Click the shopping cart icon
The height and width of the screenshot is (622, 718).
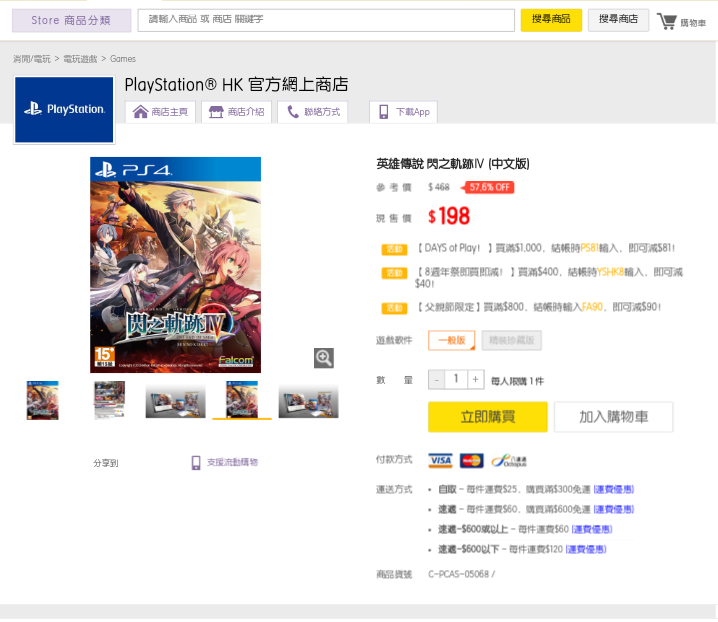667,21
